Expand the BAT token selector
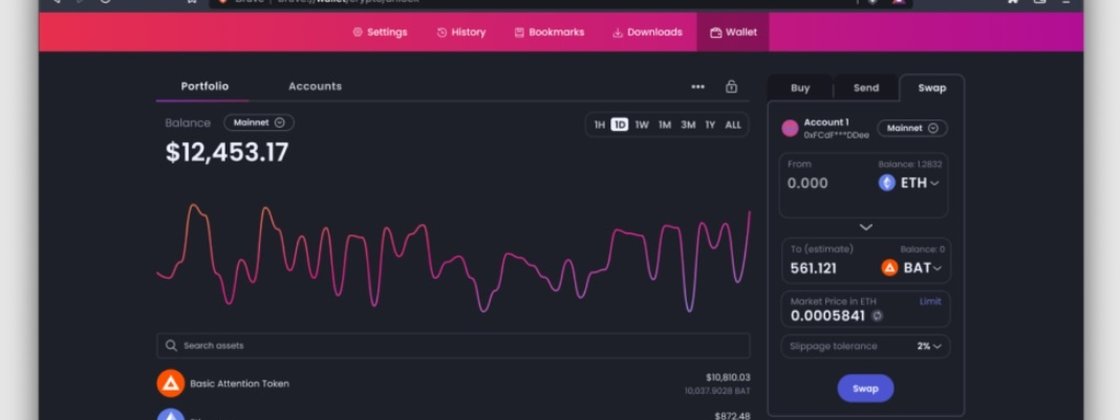The image size is (1120, 420). (x=911, y=268)
